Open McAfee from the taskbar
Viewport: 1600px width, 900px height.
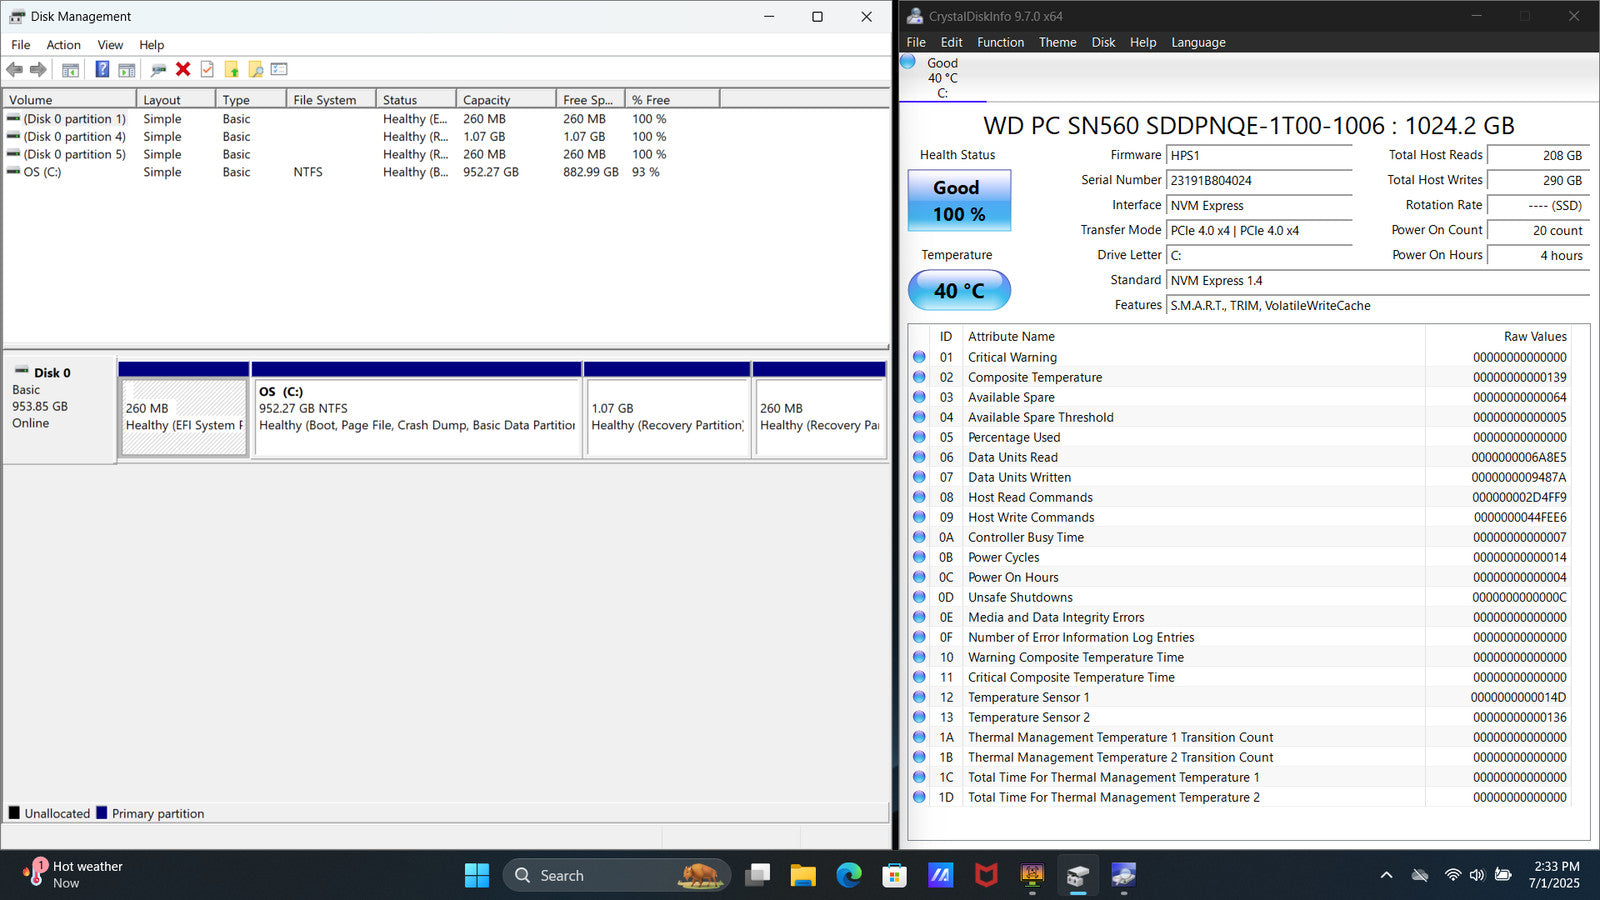986,876
